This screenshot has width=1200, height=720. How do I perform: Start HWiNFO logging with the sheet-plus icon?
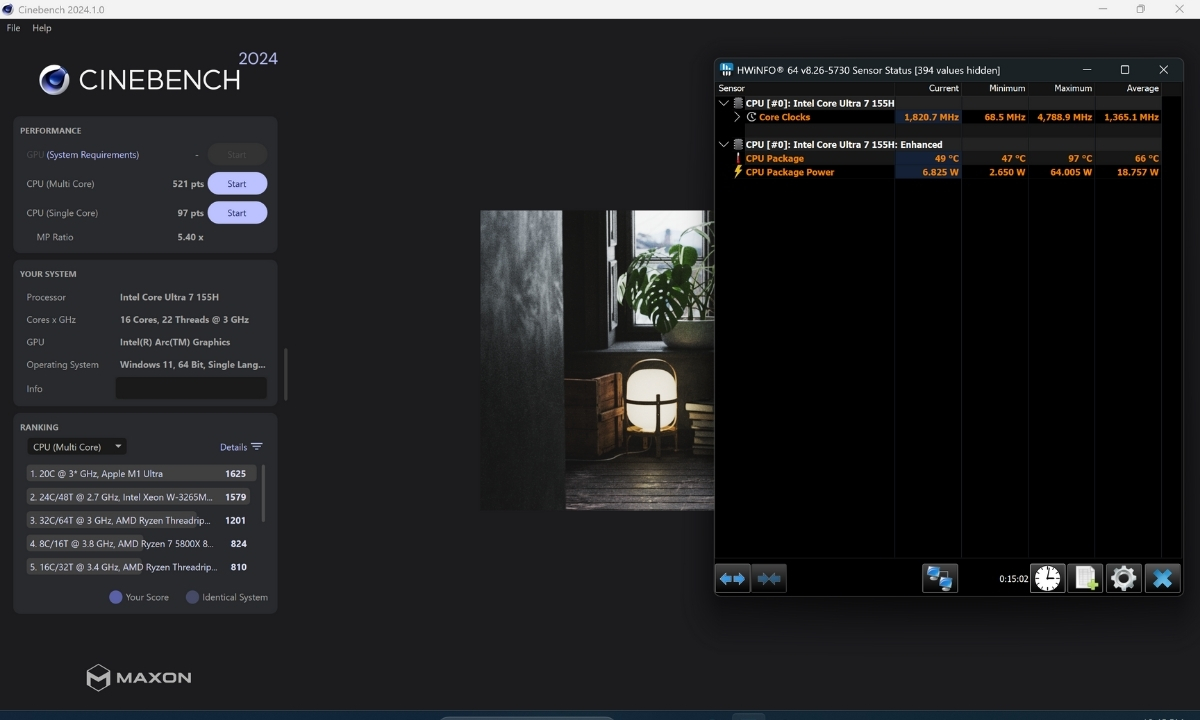tap(1085, 578)
